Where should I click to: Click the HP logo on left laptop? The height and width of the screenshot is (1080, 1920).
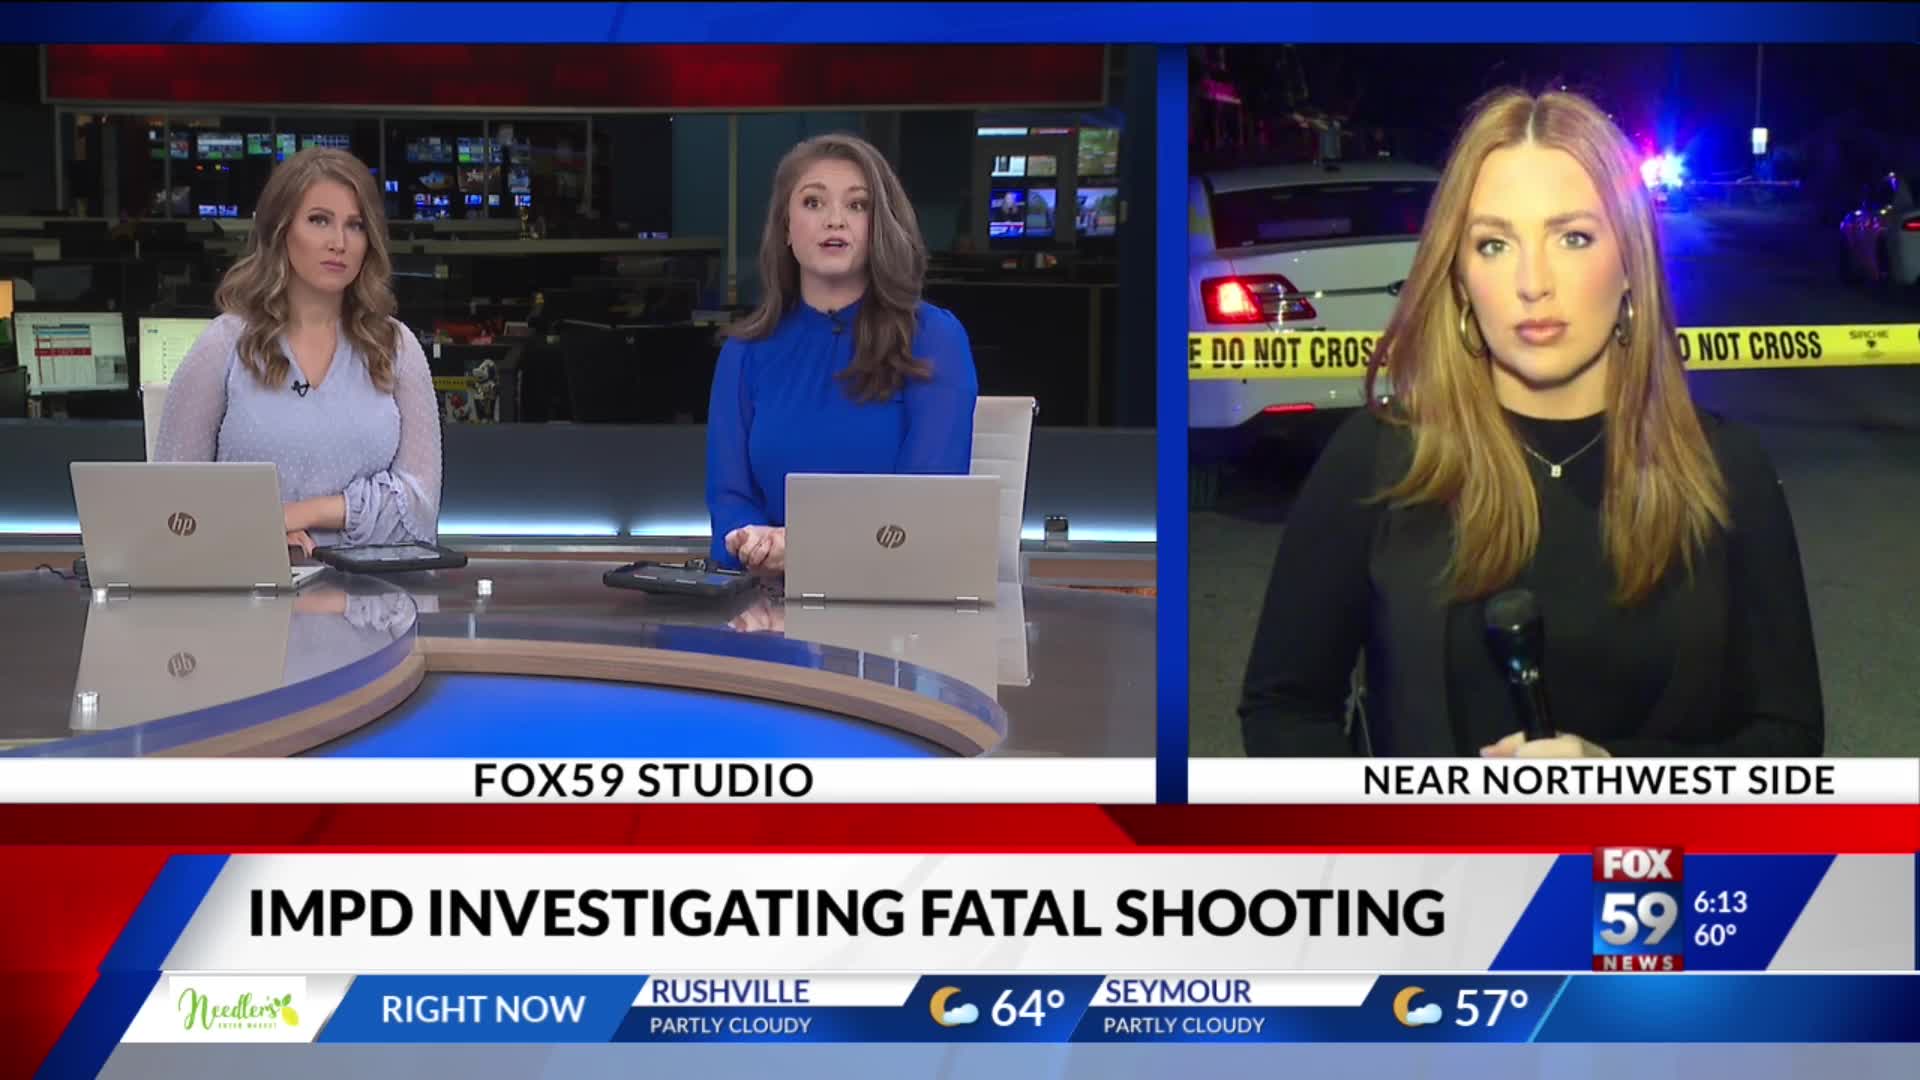pyautogui.click(x=181, y=523)
